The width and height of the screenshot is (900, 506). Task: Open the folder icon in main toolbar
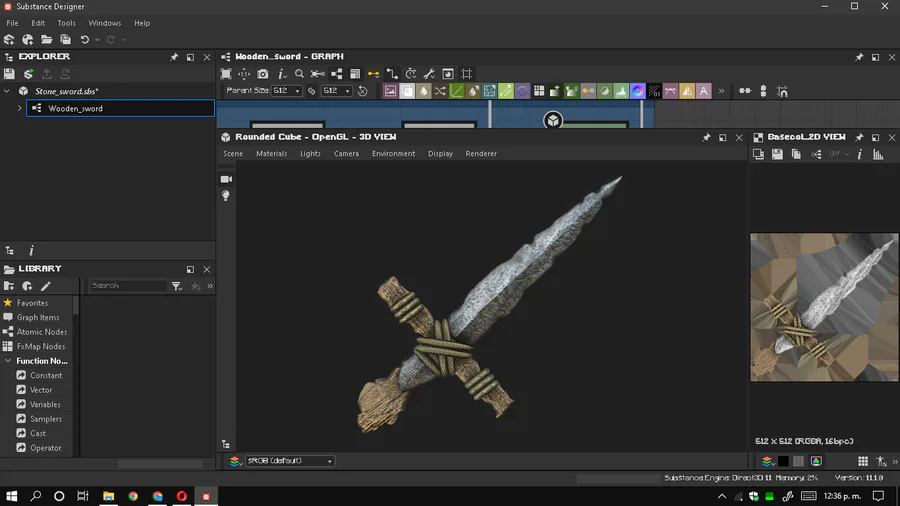click(46, 40)
